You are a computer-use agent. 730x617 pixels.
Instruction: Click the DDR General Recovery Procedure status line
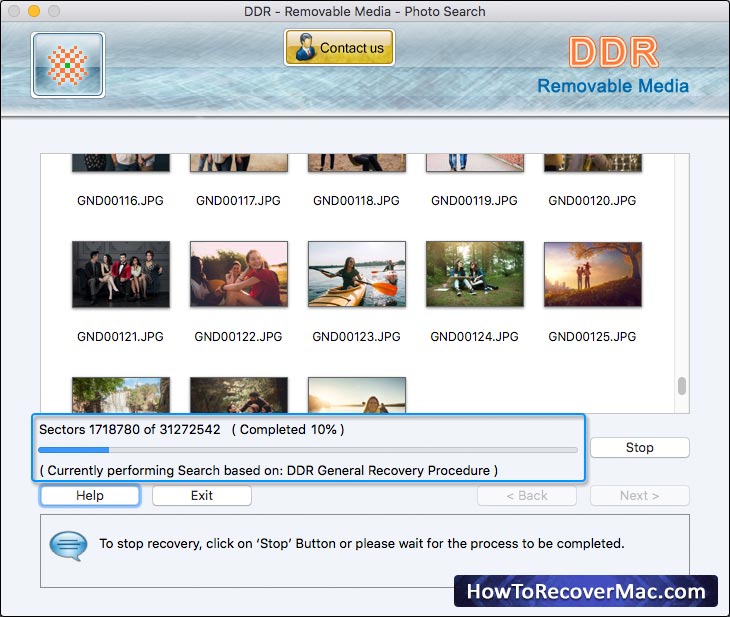(269, 470)
